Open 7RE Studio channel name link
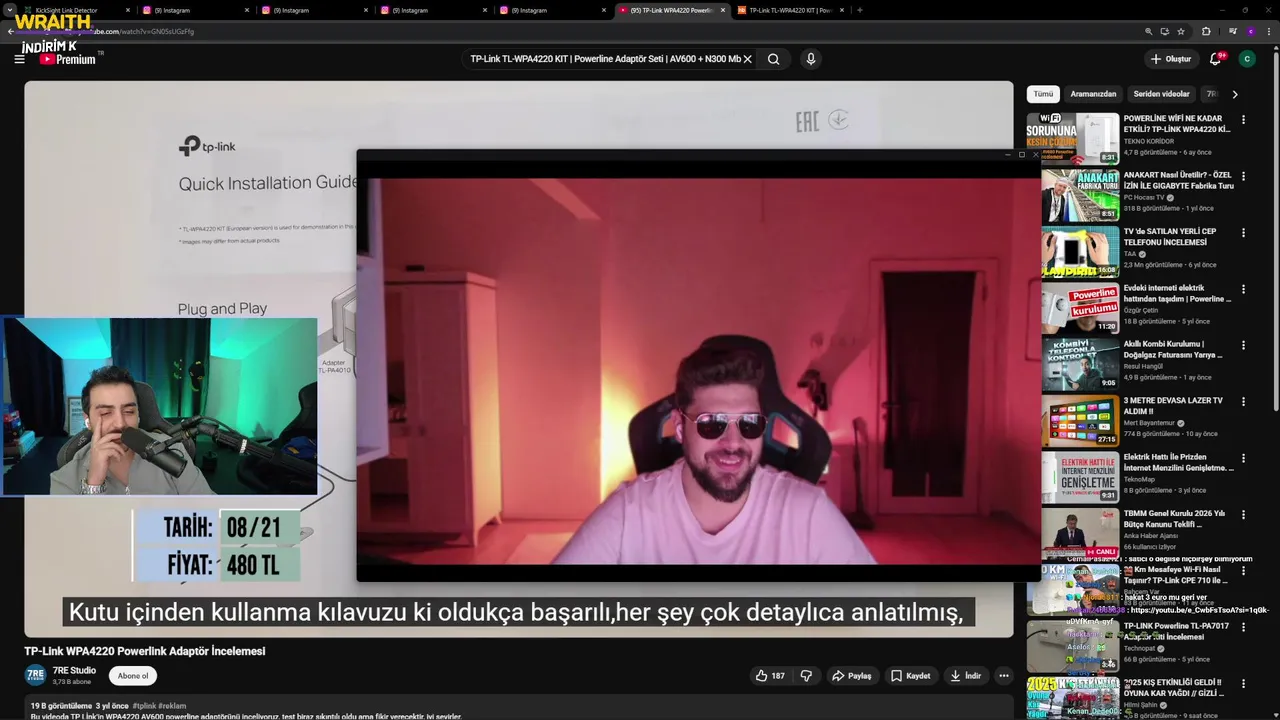Viewport: 1280px width, 720px height. (x=74, y=671)
